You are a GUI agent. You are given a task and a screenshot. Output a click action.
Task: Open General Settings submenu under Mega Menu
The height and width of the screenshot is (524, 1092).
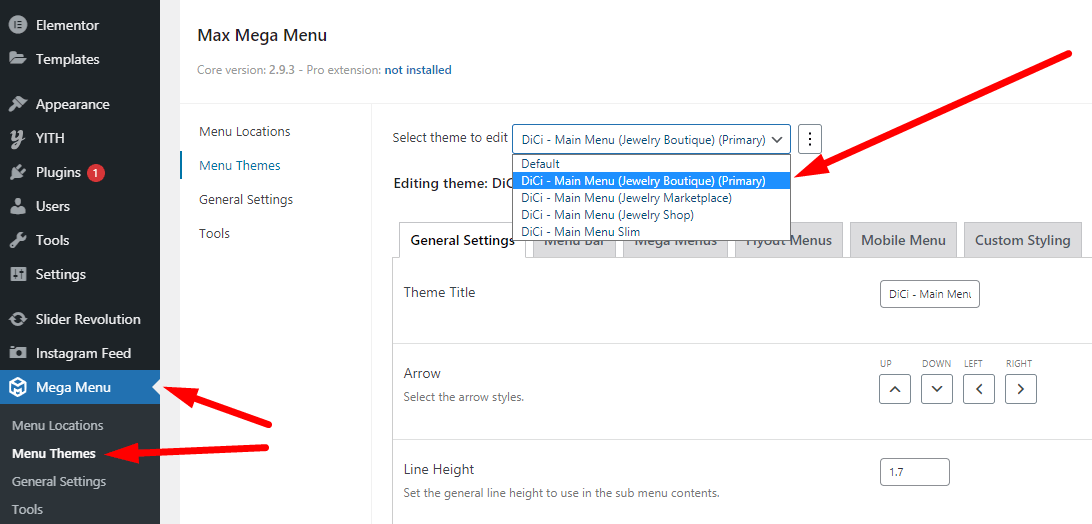coord(59,481)
